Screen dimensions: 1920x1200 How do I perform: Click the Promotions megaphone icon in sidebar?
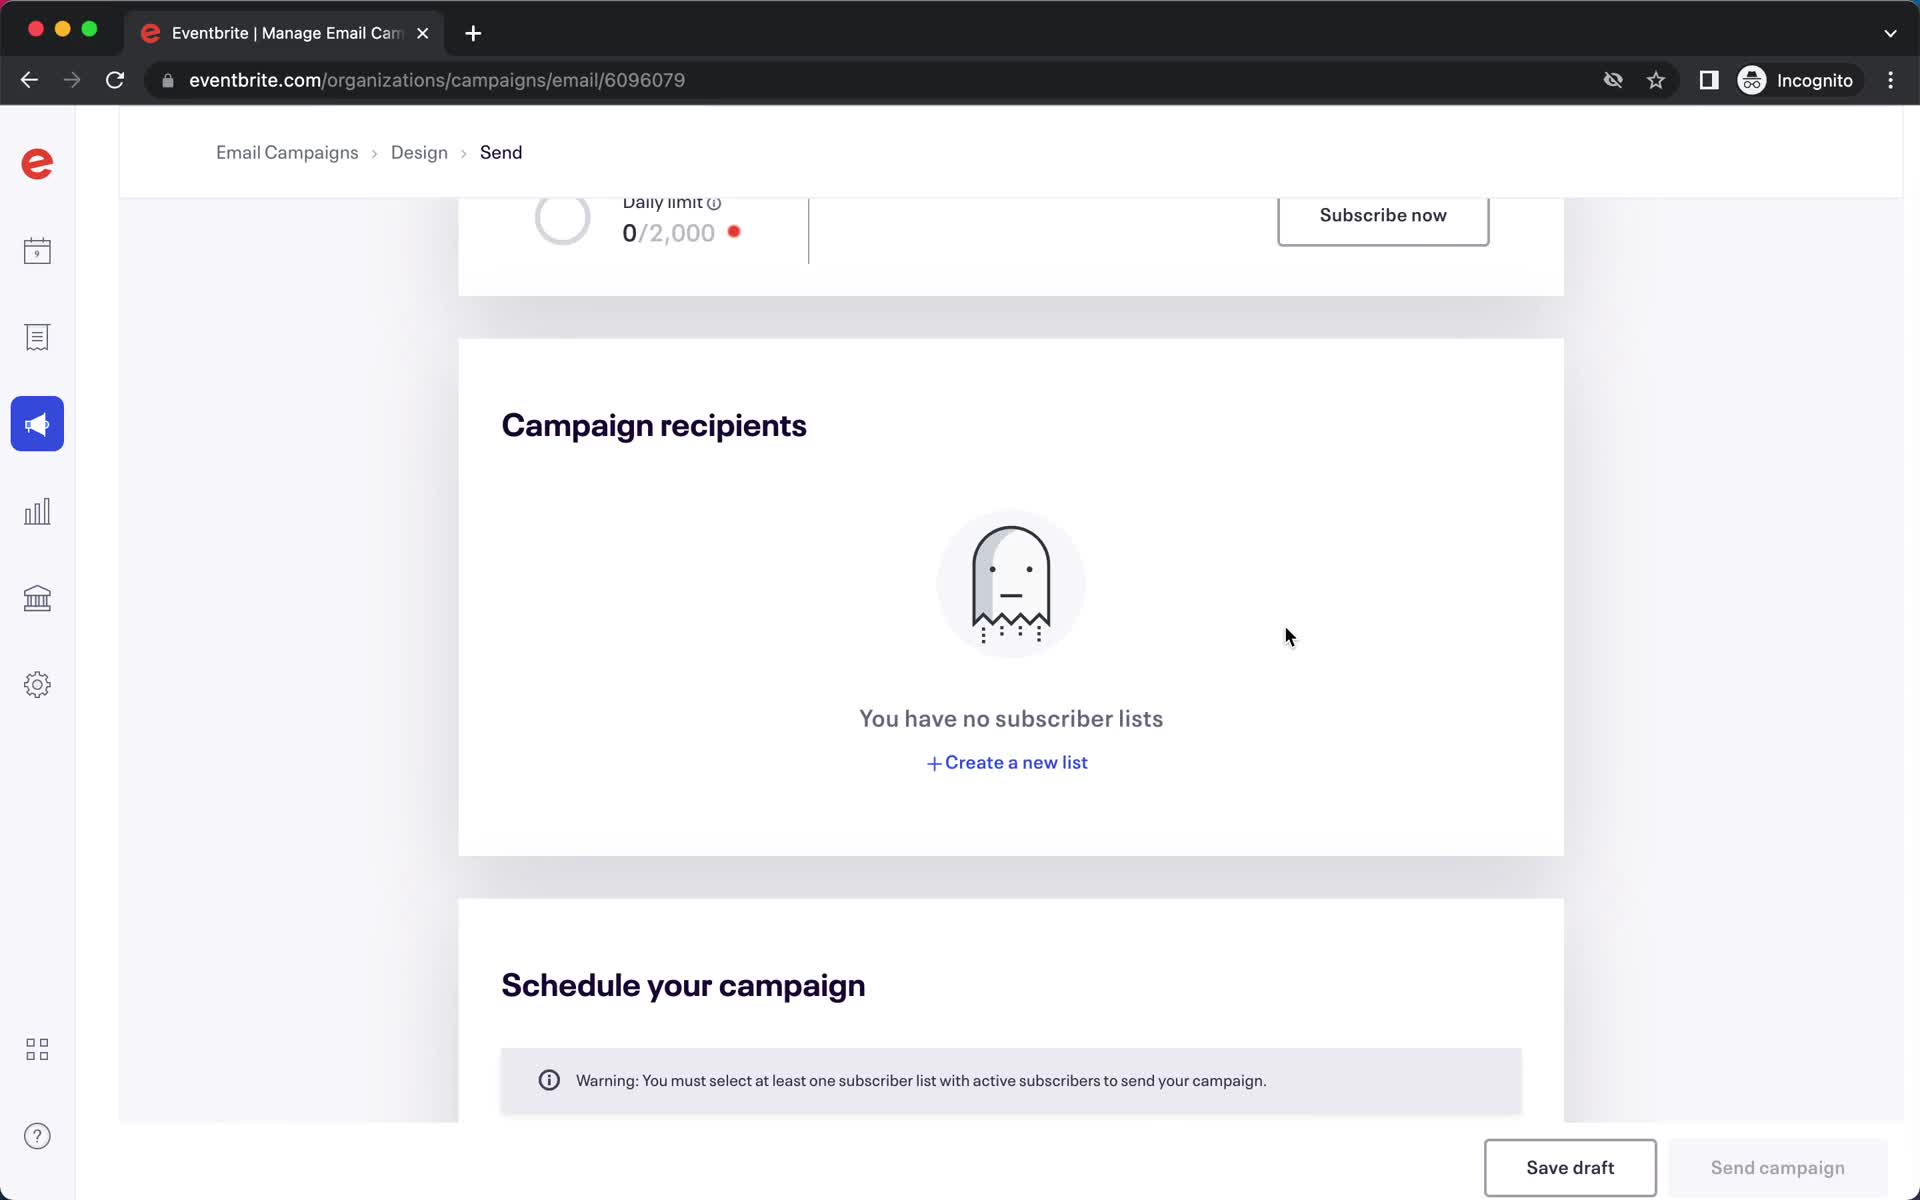[37, 424]
